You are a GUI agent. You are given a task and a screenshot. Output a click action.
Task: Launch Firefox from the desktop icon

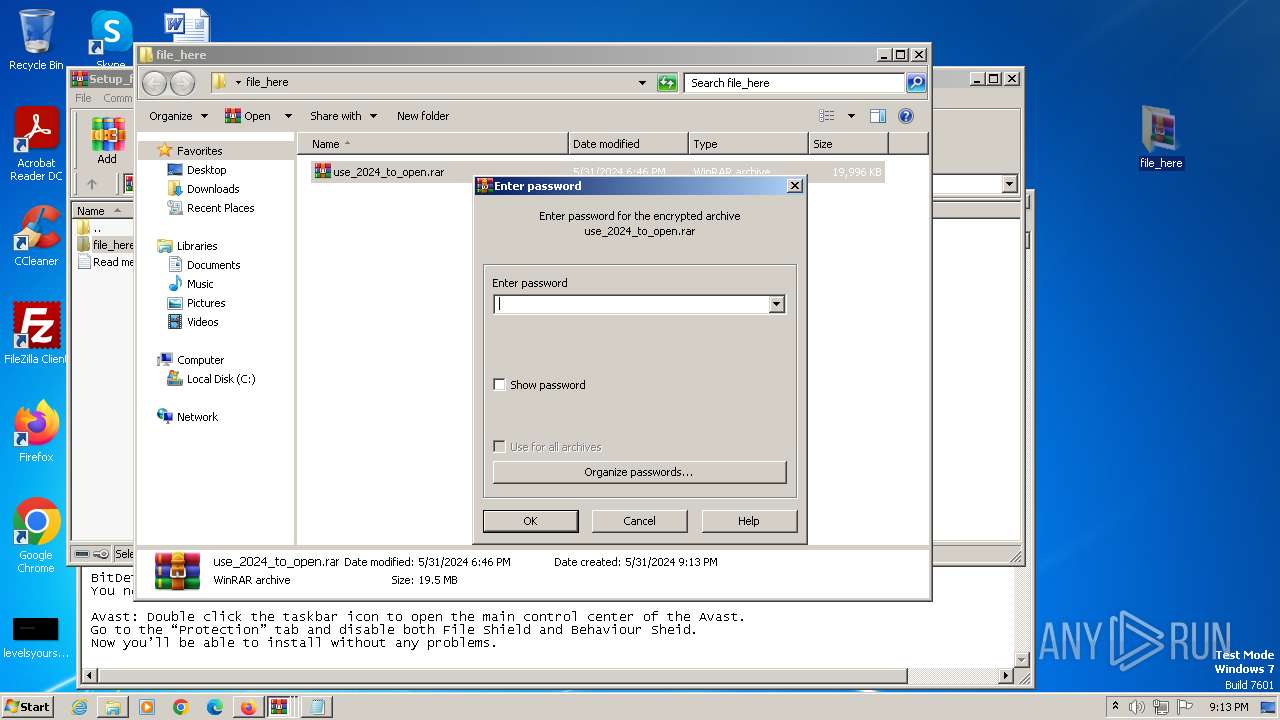(36, 432)
